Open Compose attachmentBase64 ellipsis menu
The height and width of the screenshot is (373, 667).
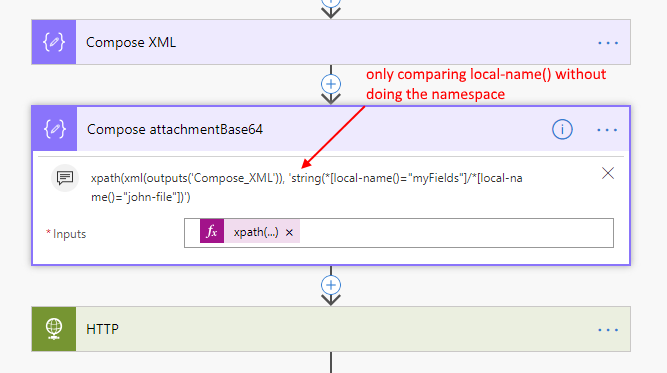click(607, 130)
